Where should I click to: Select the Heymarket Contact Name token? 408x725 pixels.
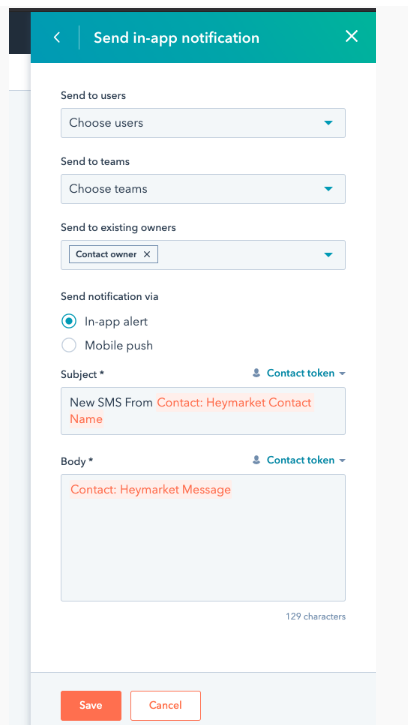(x=191, y=411)
